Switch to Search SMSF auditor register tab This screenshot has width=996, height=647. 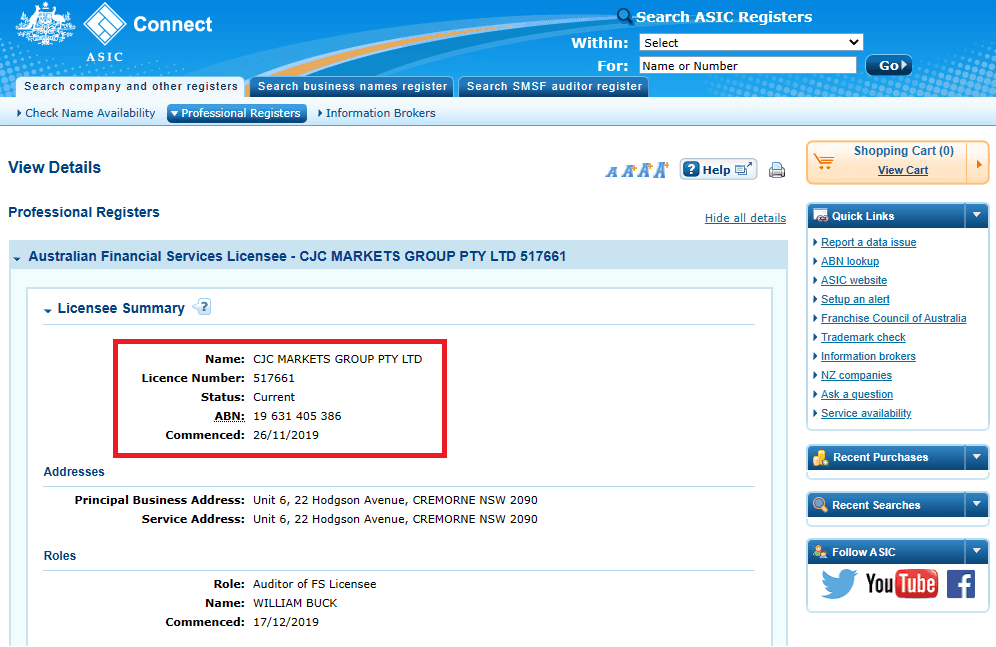(x=554, y=86)
